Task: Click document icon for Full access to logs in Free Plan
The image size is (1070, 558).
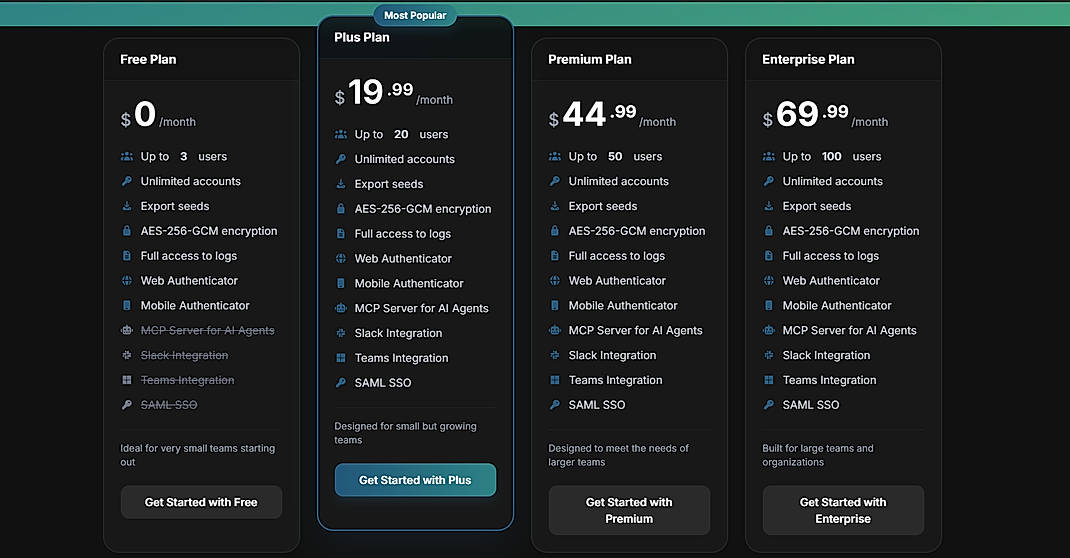Action: [x=127, y=256]
